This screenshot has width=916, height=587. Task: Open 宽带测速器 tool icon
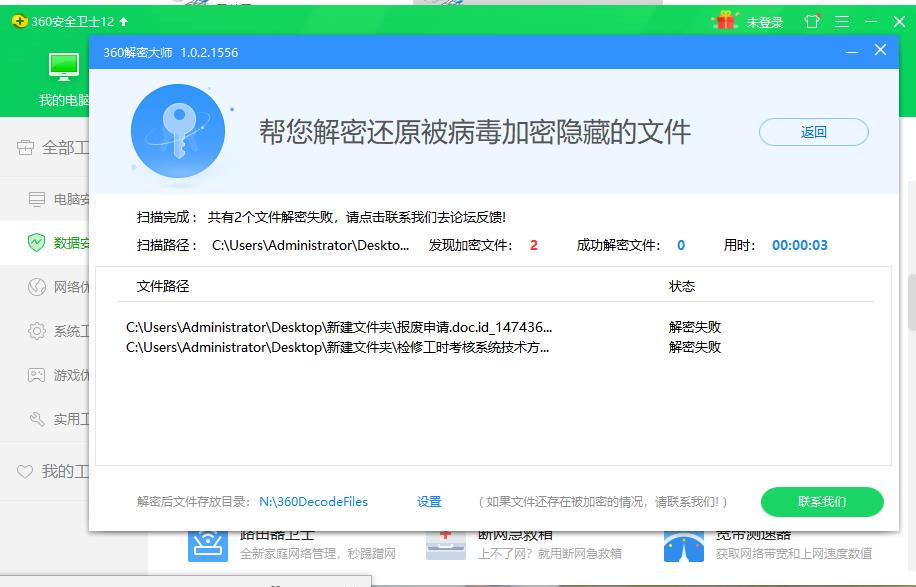[x=683, y=547]
